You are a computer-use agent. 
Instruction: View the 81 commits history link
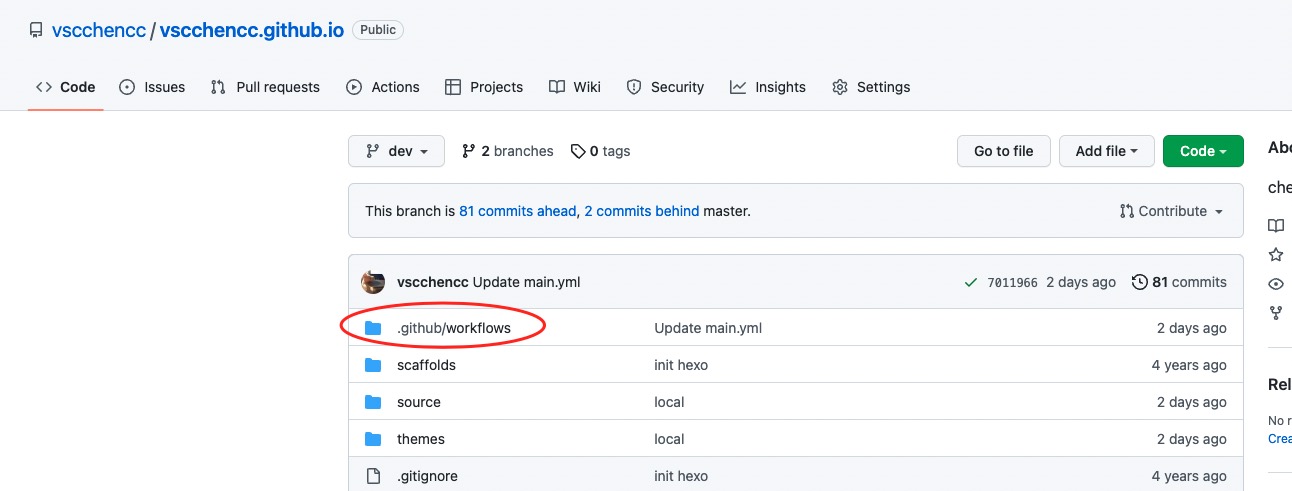tap(1179, 282)
